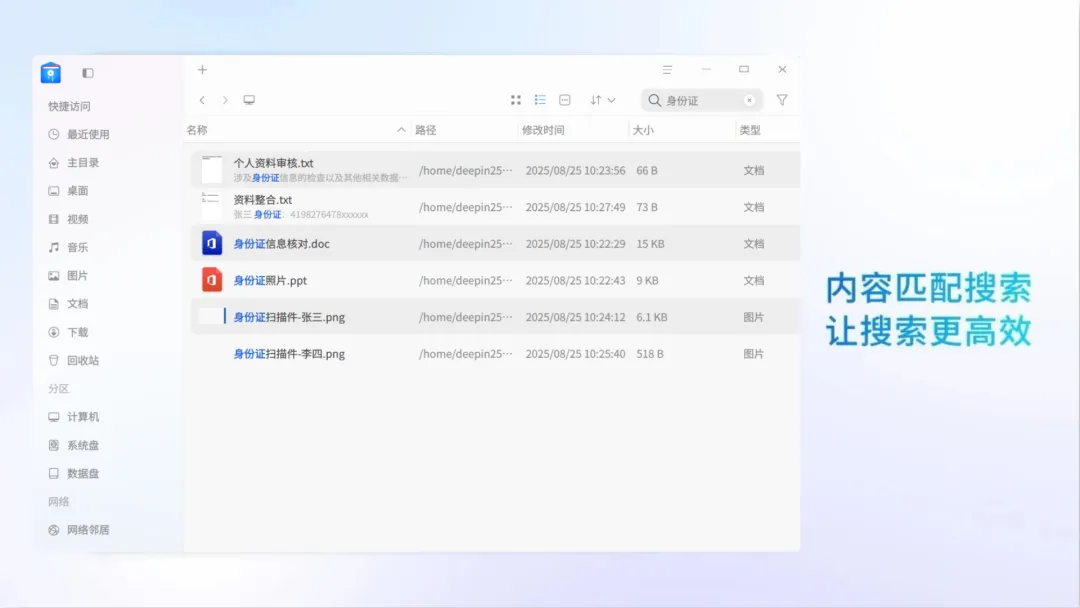Toggle name sort direction arrow
This screenshot has width=1080, height=608.
click(x=401, y=130)
